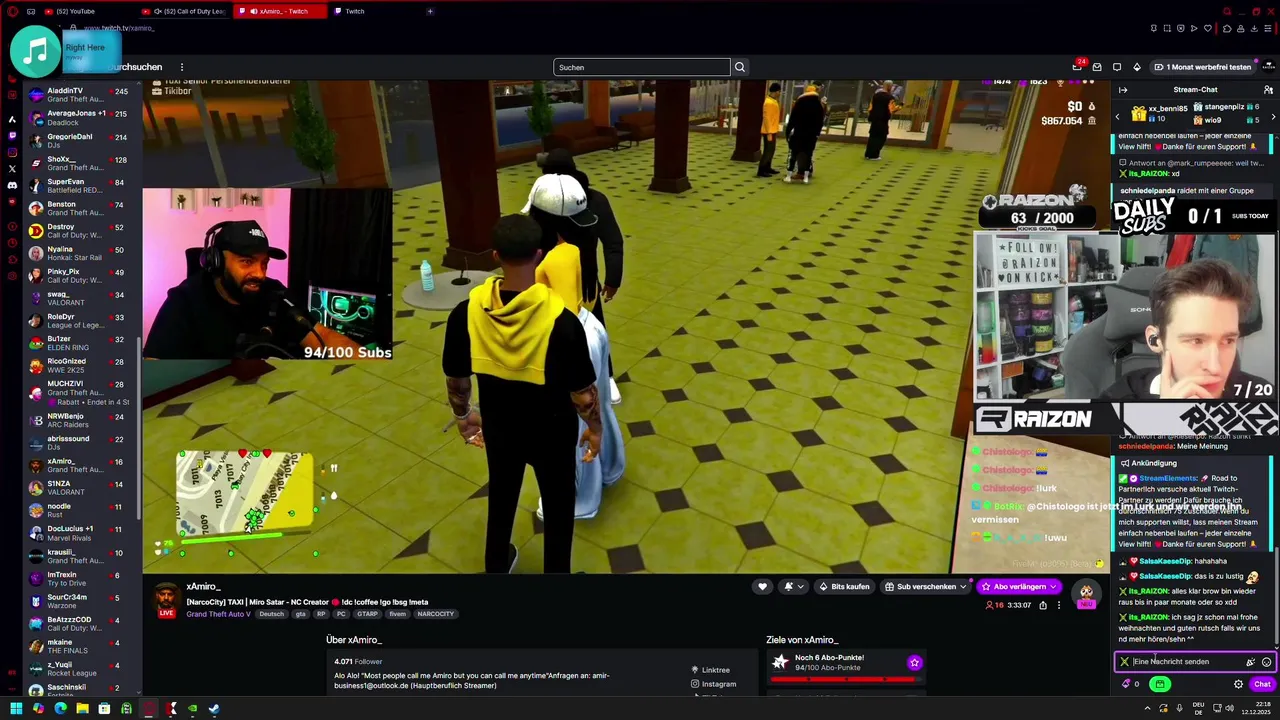Switch to the Call of Duty League tab
The height and width of the screenshot is (720, 1280).
tap(186, 11)
